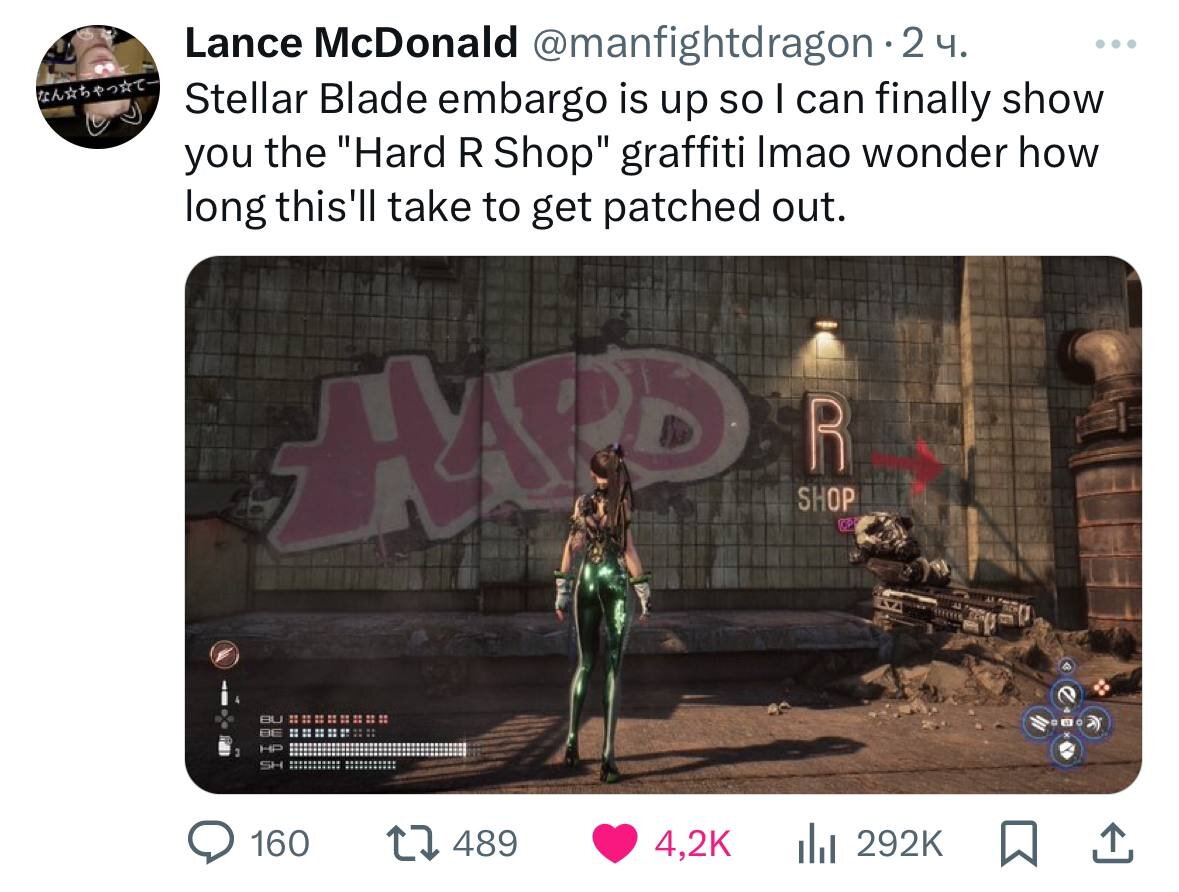Toggle bookmark for this tweet
Screen dimensions: 1179x892
pos(1019,844)
